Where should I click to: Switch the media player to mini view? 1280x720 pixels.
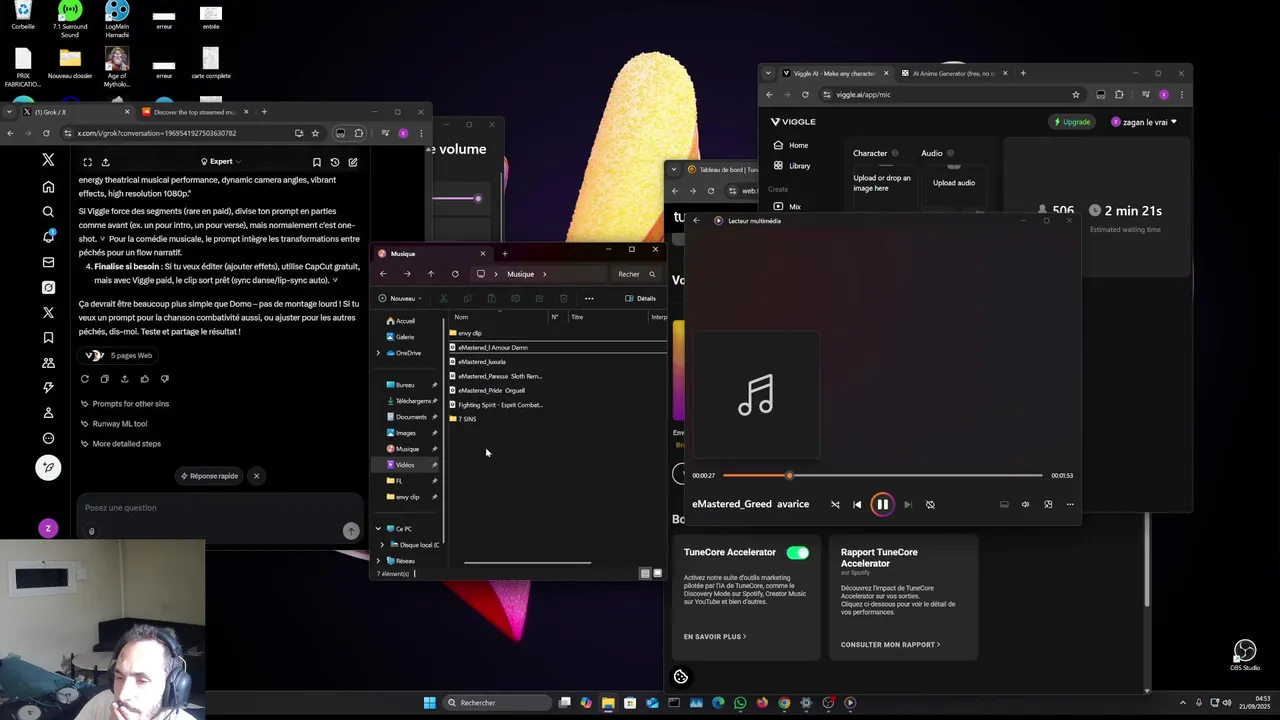1048,505
